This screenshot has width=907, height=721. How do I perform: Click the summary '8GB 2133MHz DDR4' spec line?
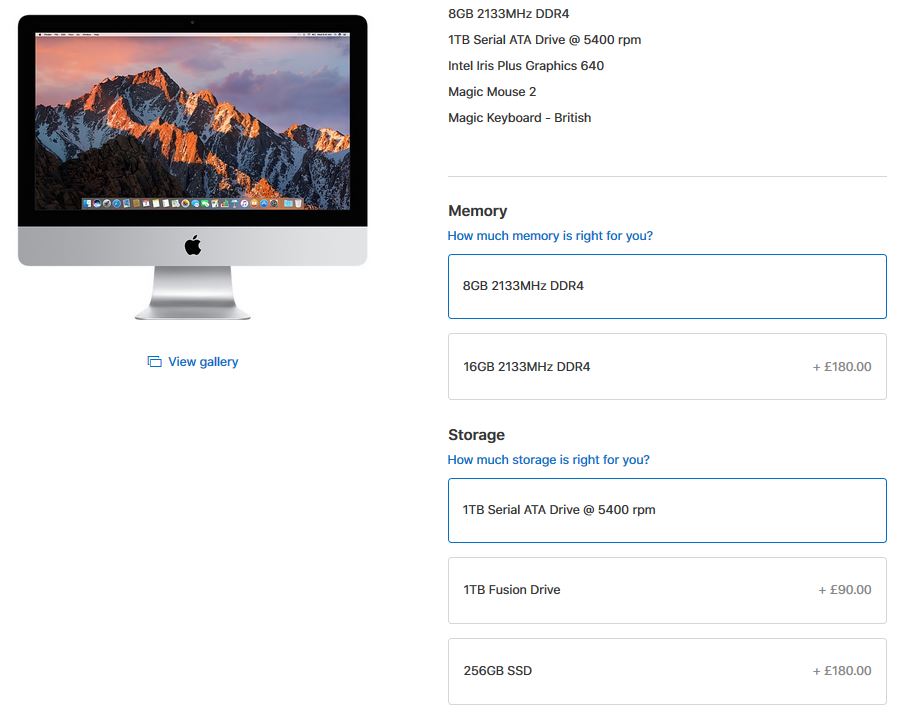[508, 14]
